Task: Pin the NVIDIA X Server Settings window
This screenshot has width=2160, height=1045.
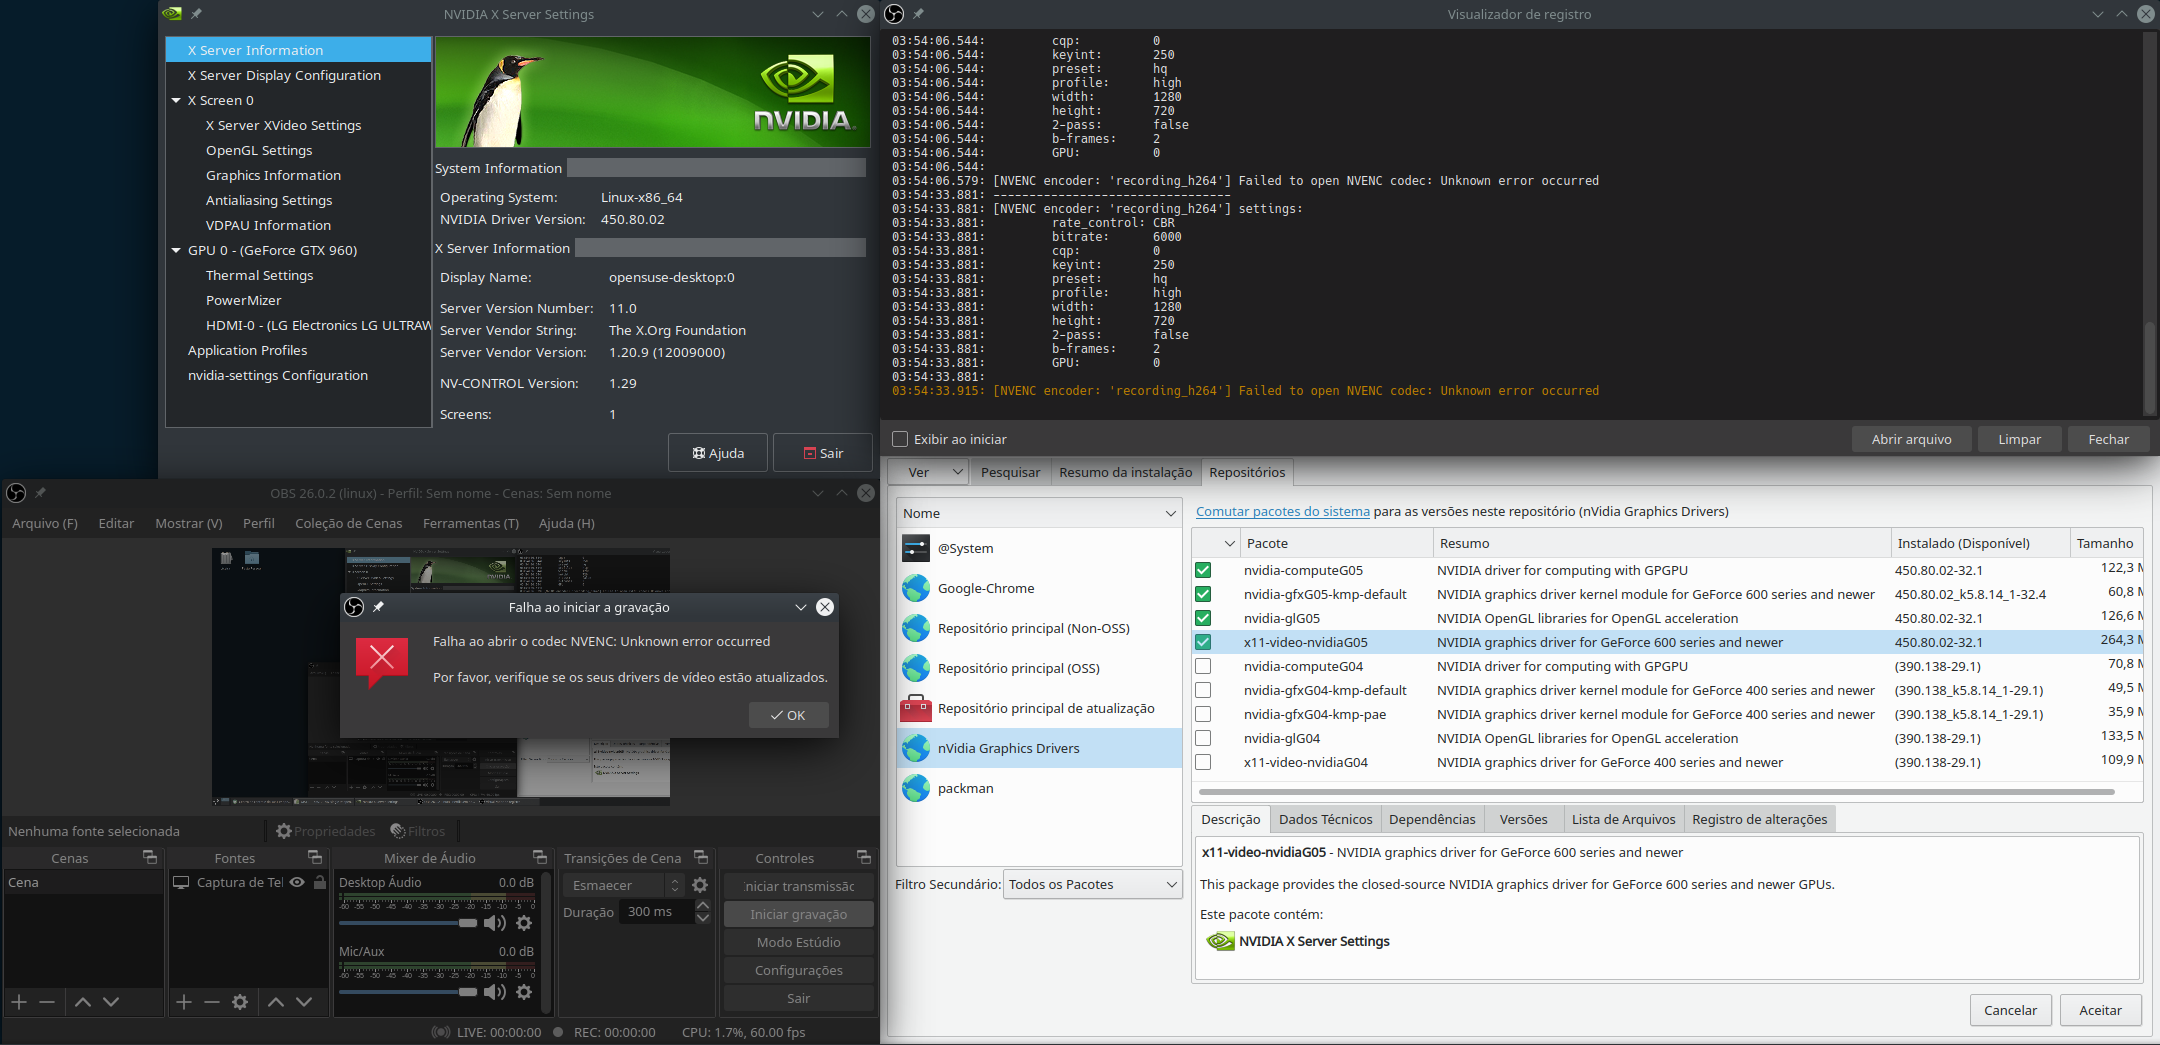Action: [196, 14]
